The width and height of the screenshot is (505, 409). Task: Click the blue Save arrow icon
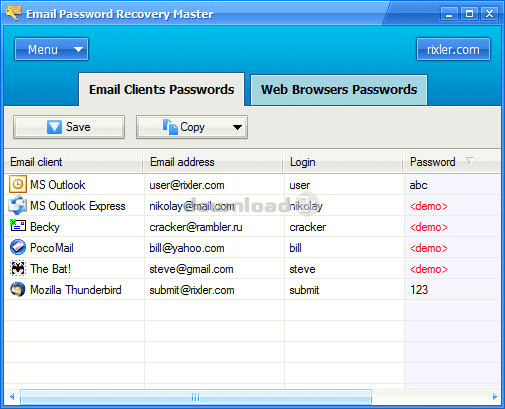pos(54,127)
